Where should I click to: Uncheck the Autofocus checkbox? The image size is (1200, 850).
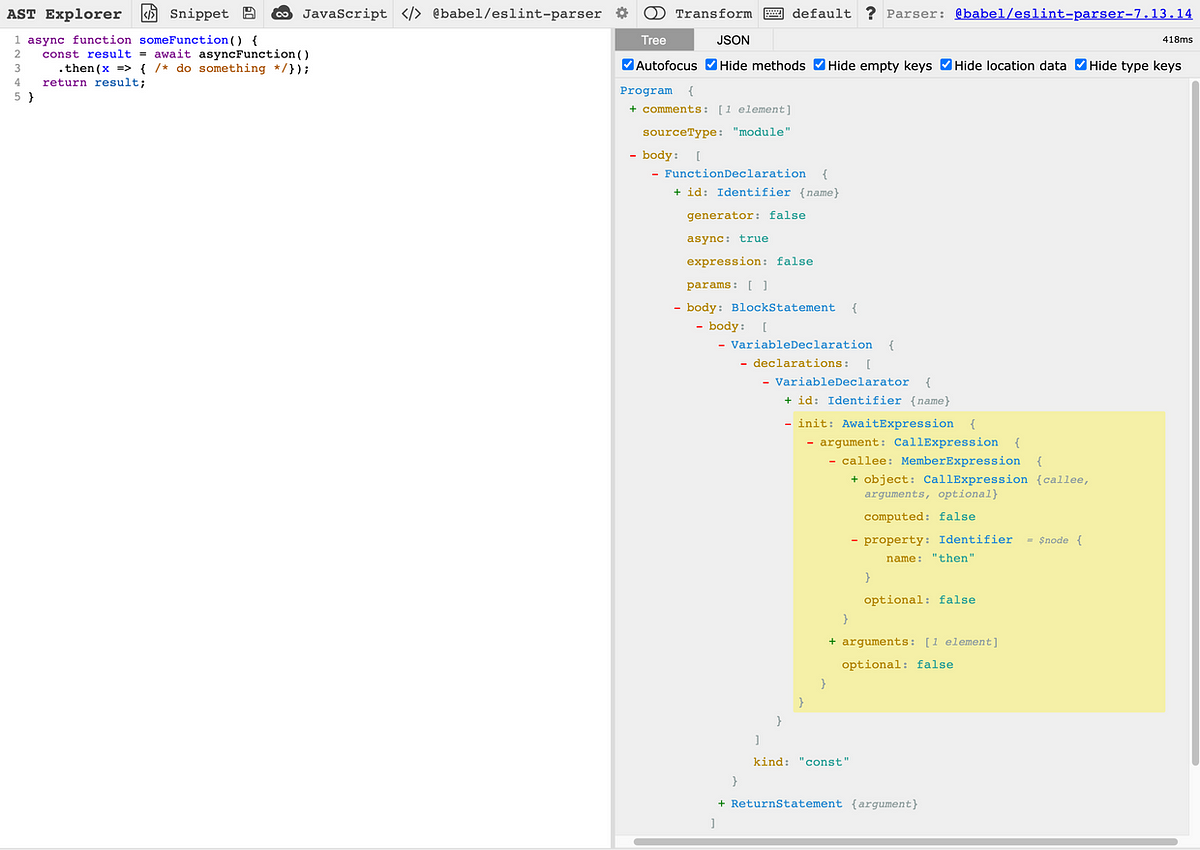click(x=628, y=65)
